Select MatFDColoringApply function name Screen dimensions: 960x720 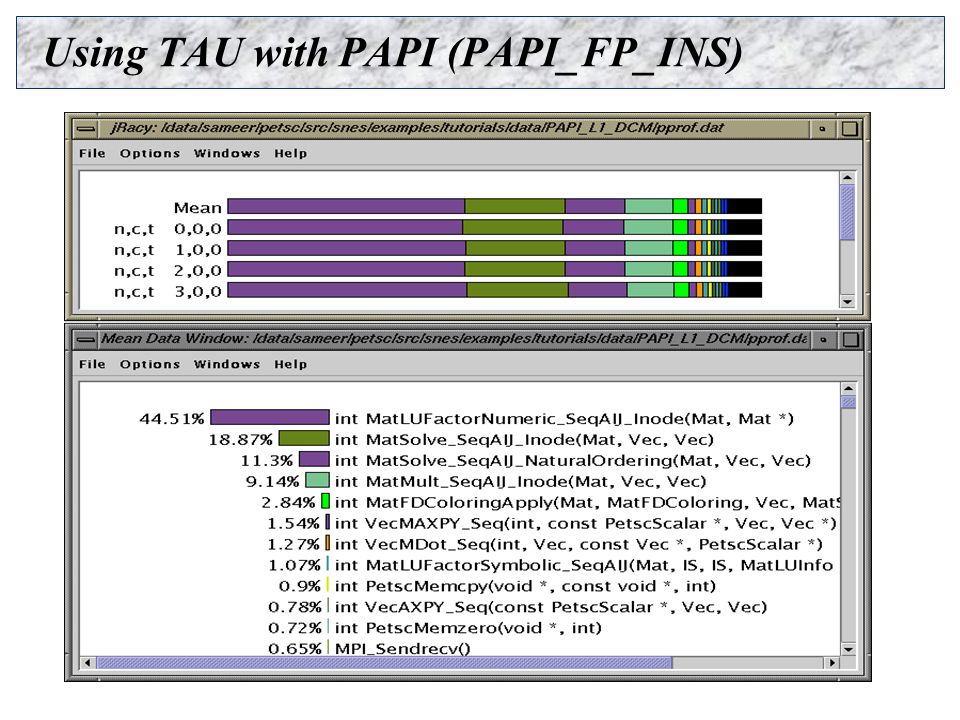click(x=588, y=502)
